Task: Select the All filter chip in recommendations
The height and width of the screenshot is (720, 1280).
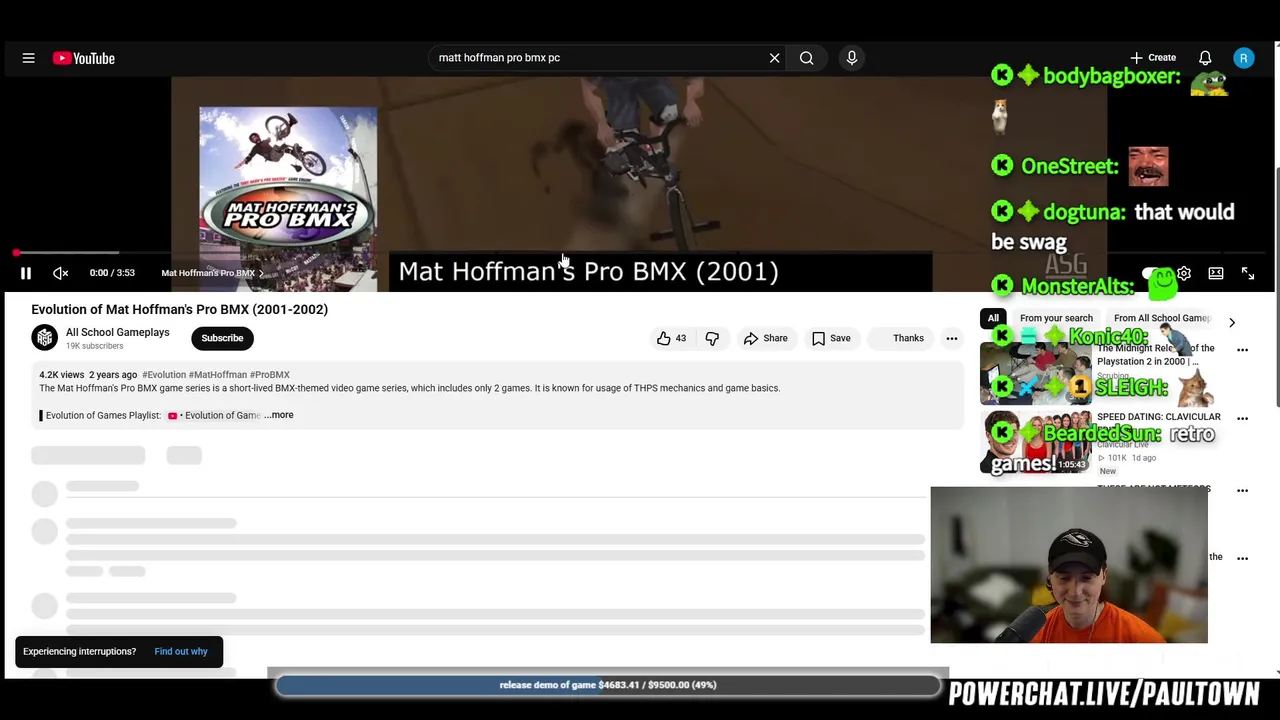Action: [993, 318]
